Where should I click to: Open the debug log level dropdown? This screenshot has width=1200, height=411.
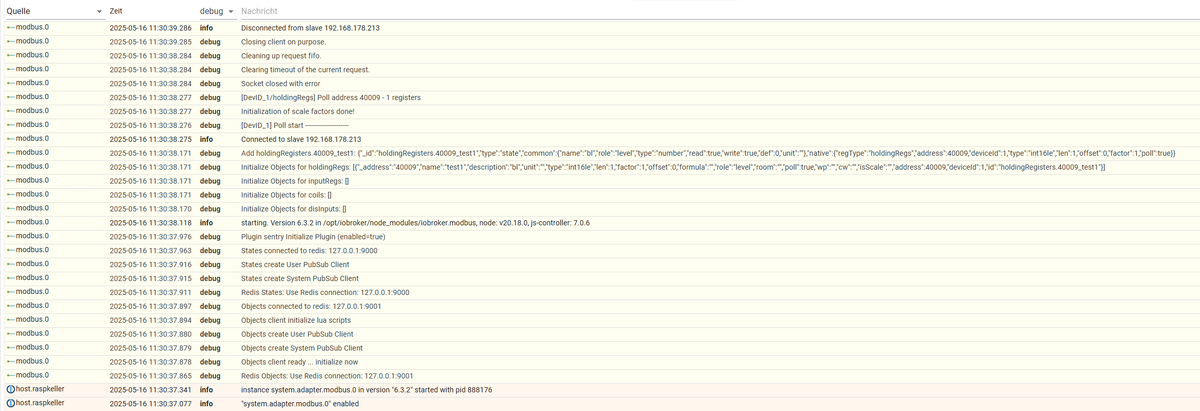(217, 11)
